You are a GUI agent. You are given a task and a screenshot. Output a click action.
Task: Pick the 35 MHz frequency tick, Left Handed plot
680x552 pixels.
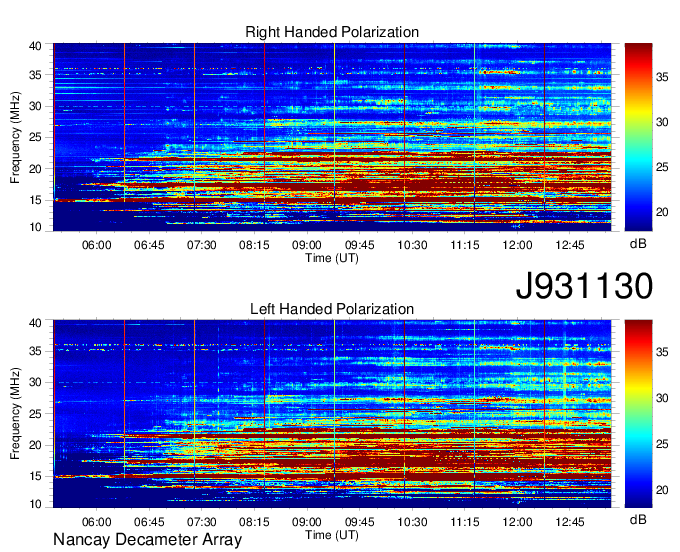[35, 351]
